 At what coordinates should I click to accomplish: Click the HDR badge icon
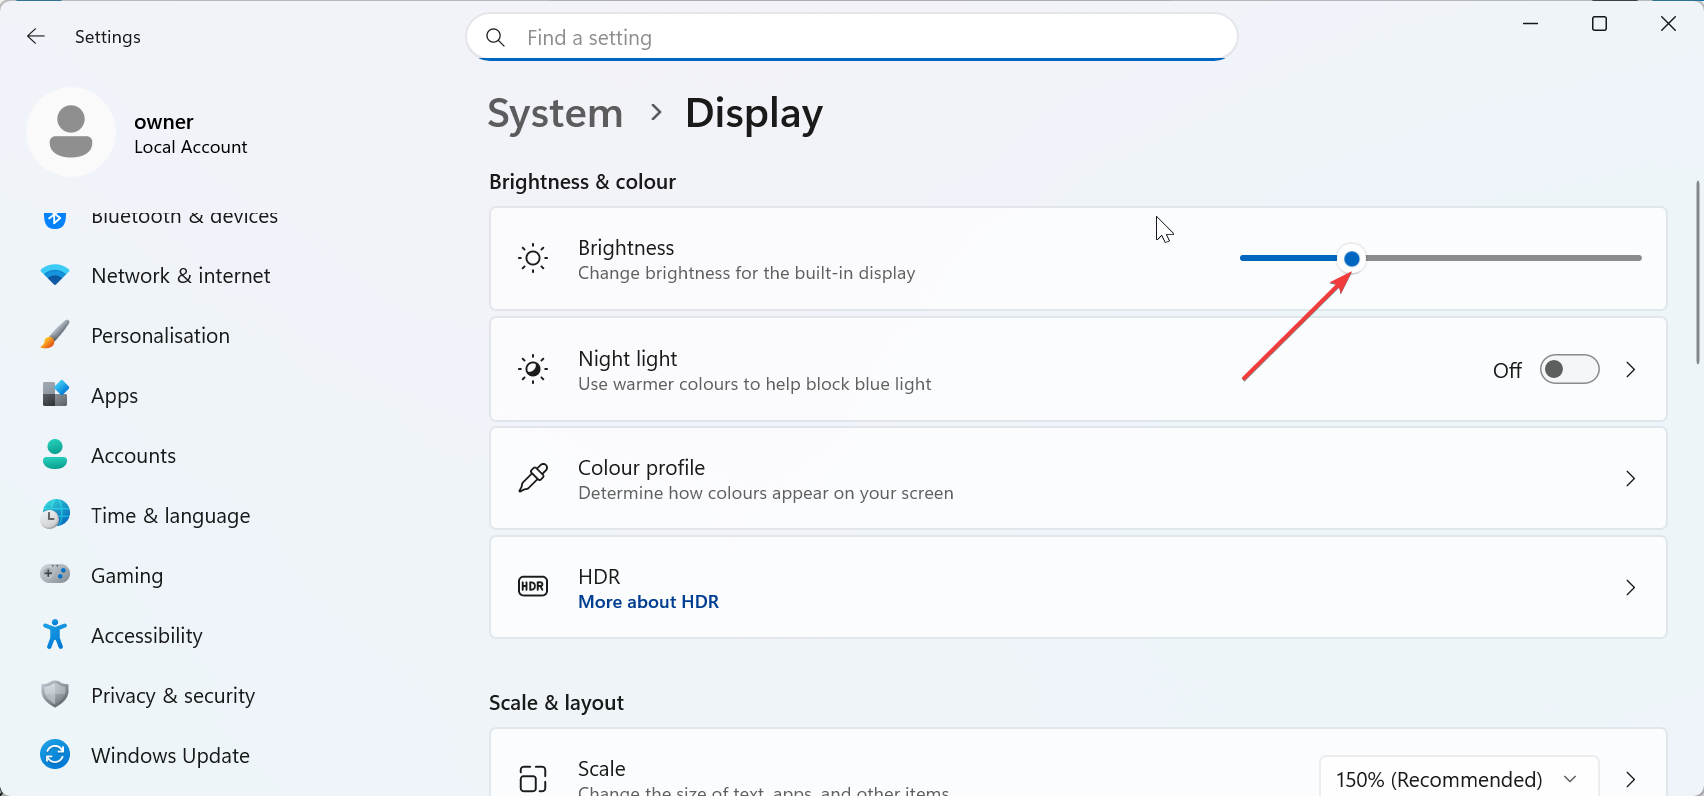pos(533,587)
